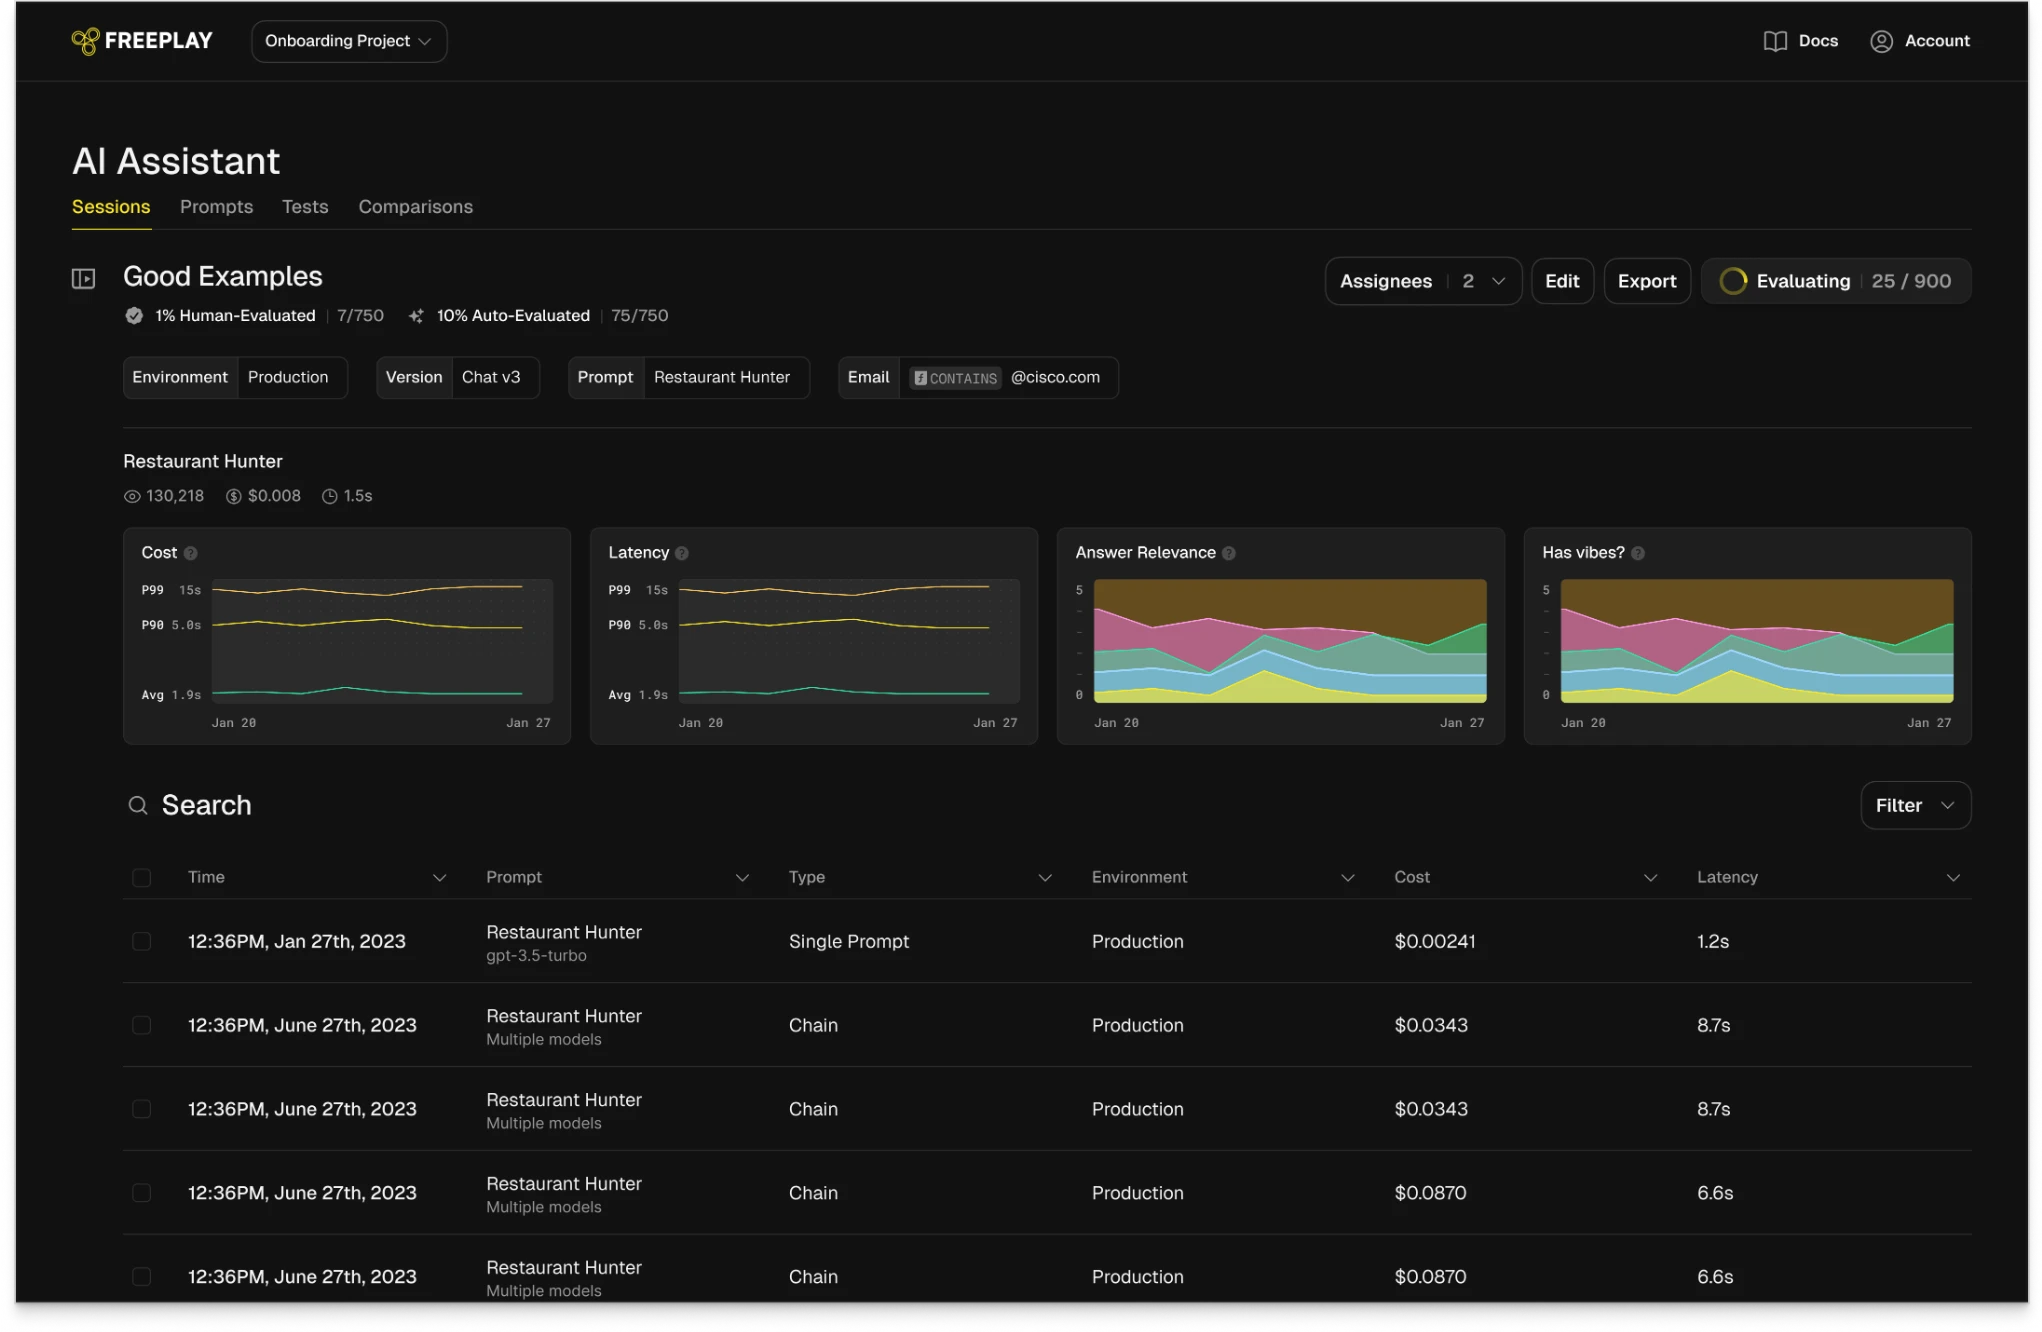The width and height of the screenshot is (2042, 1332).
Task: Click the Latency chart graph
Action: (849, 642)
